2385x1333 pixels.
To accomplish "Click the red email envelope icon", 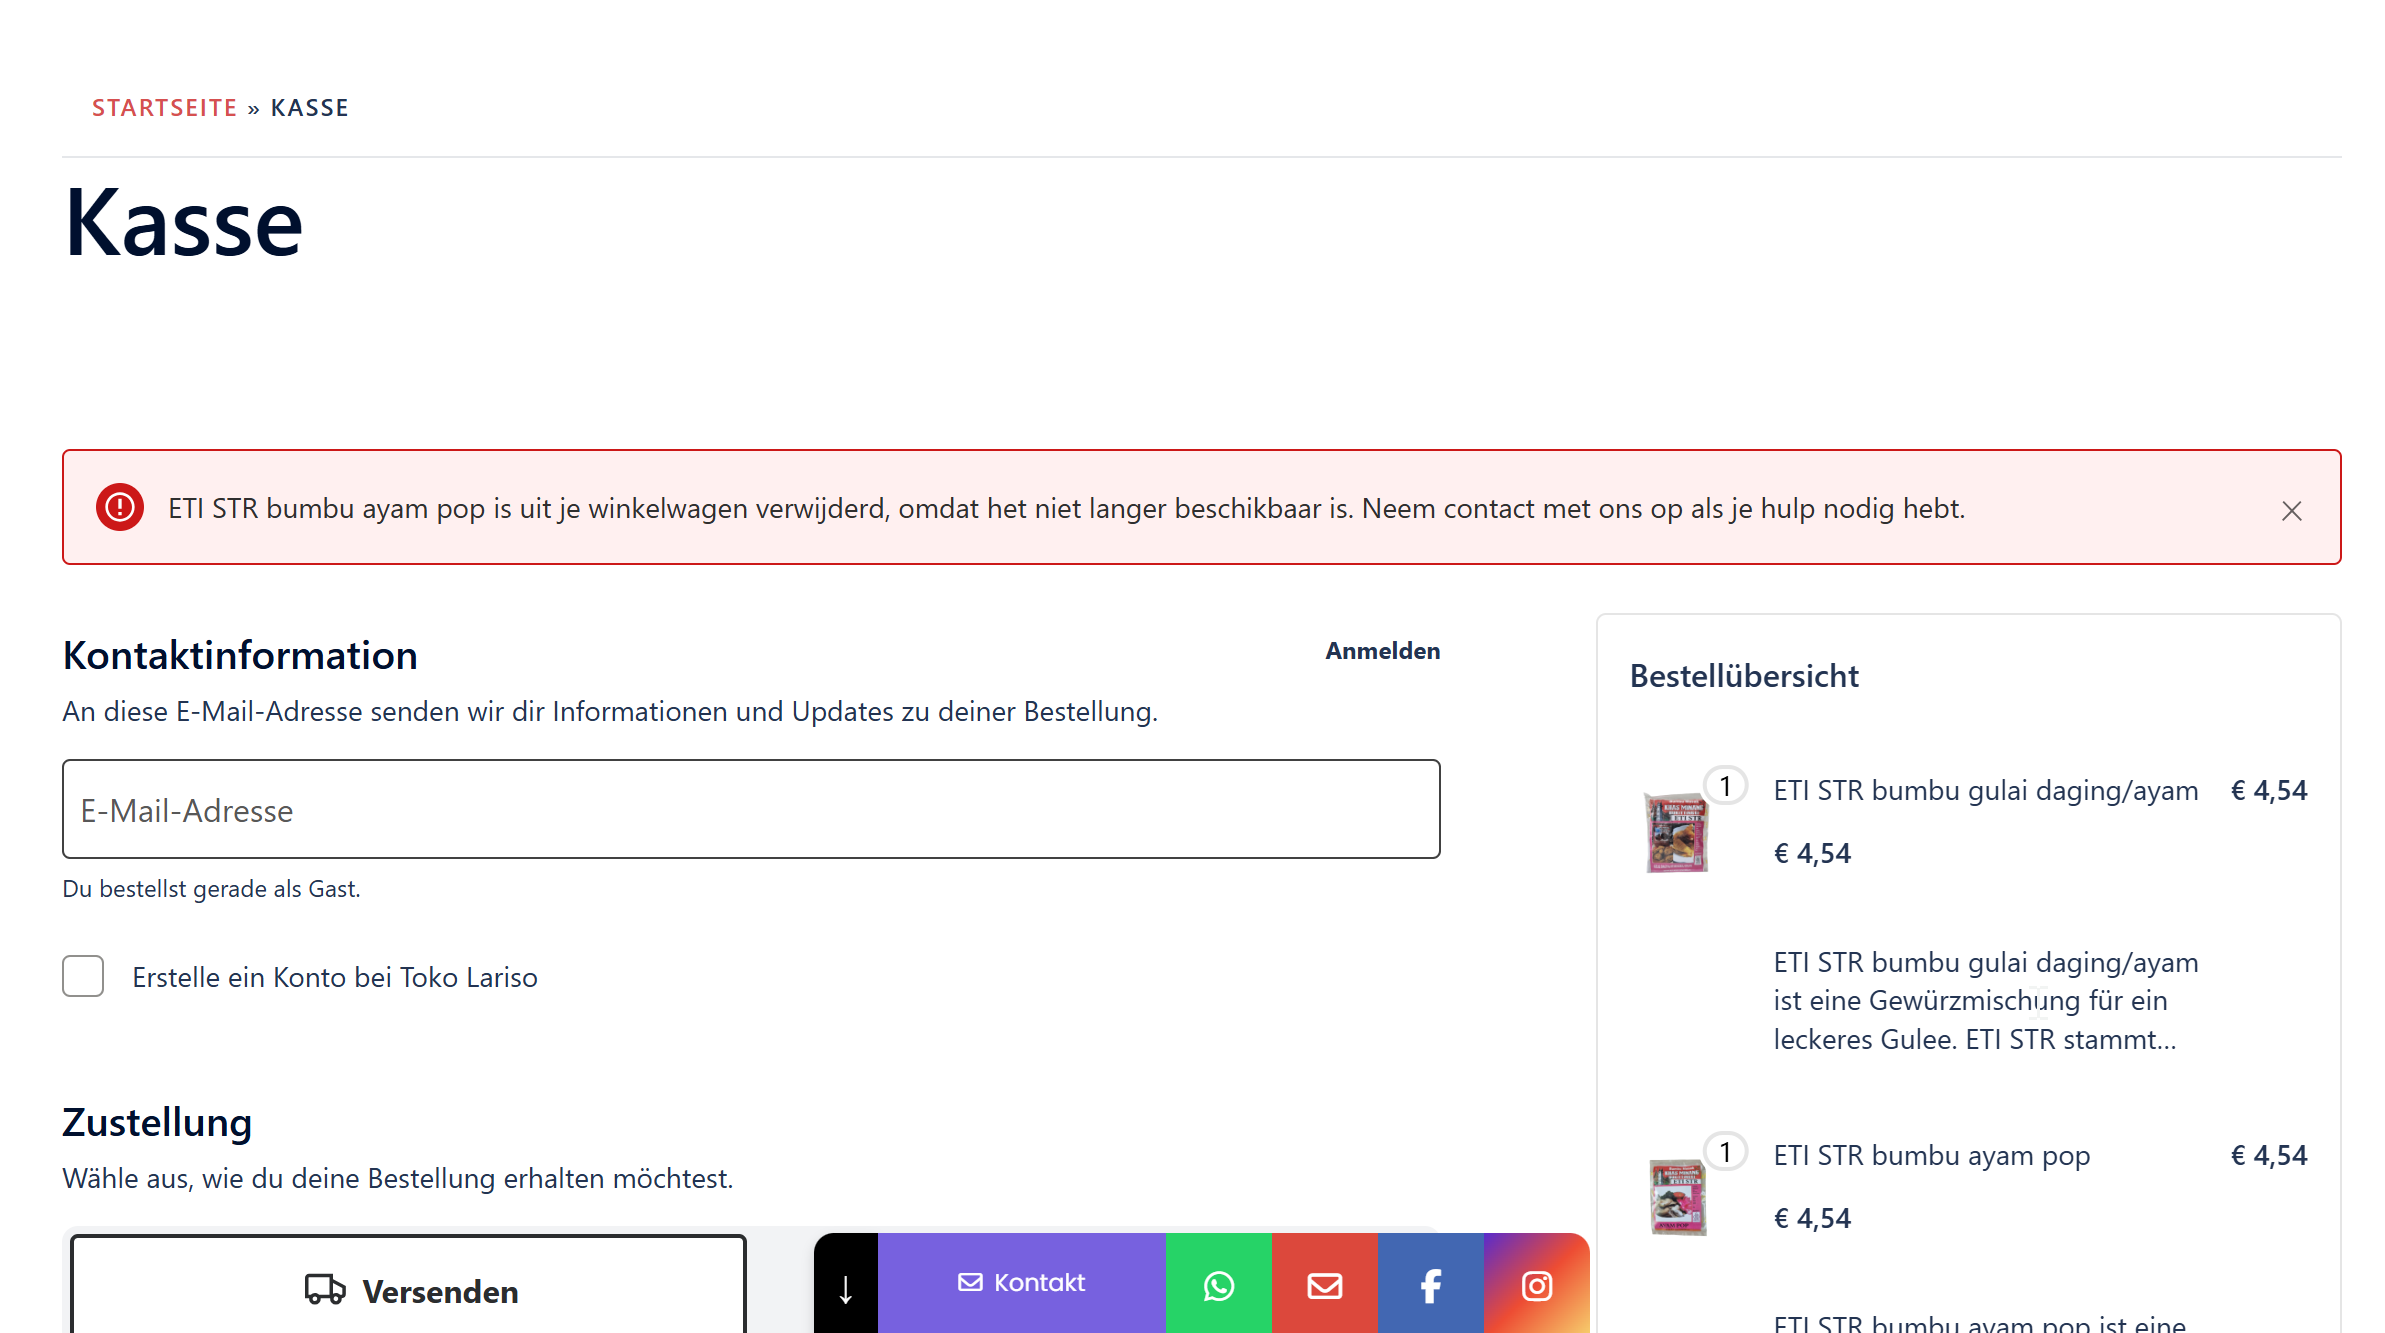I will (x=1324, y=1285).
